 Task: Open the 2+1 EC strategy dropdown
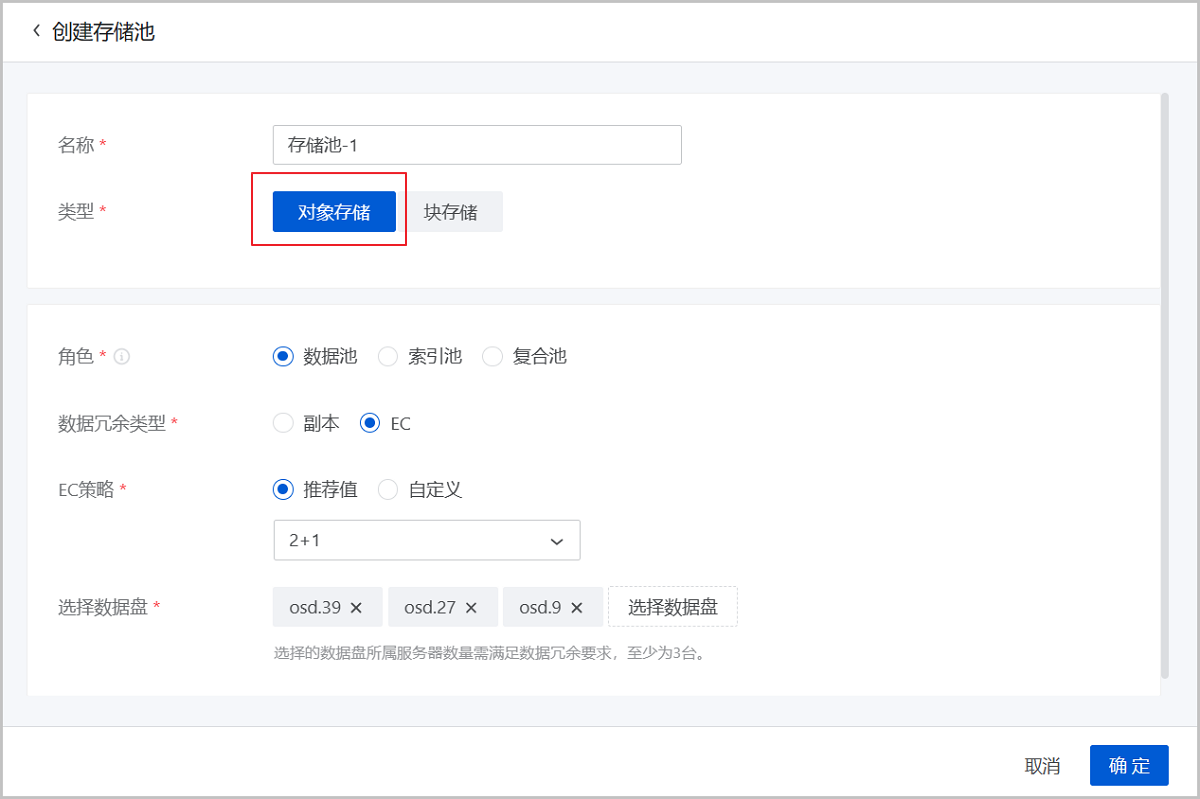pyautogui.click(x=427, y=540)
